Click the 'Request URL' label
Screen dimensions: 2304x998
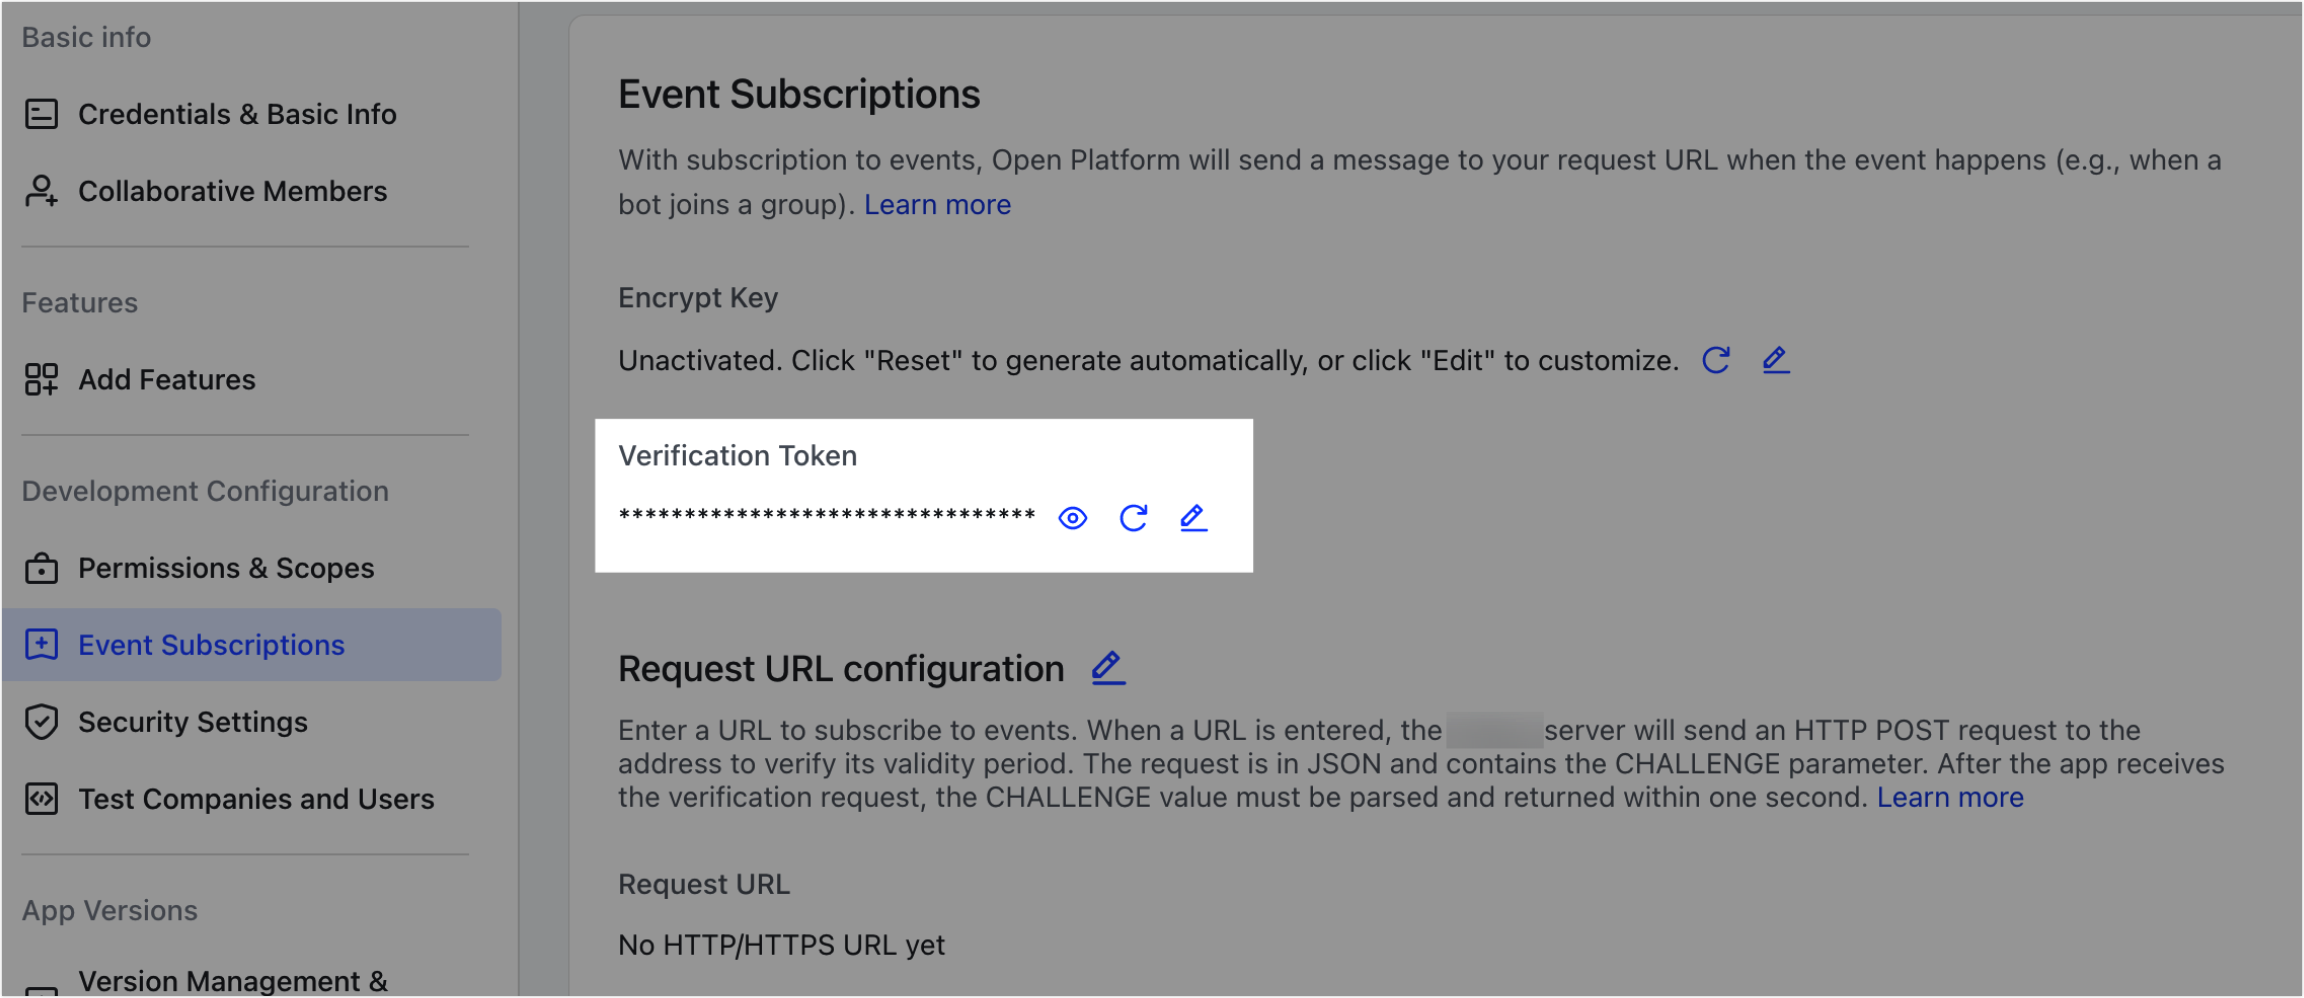[x=704, y=884]
